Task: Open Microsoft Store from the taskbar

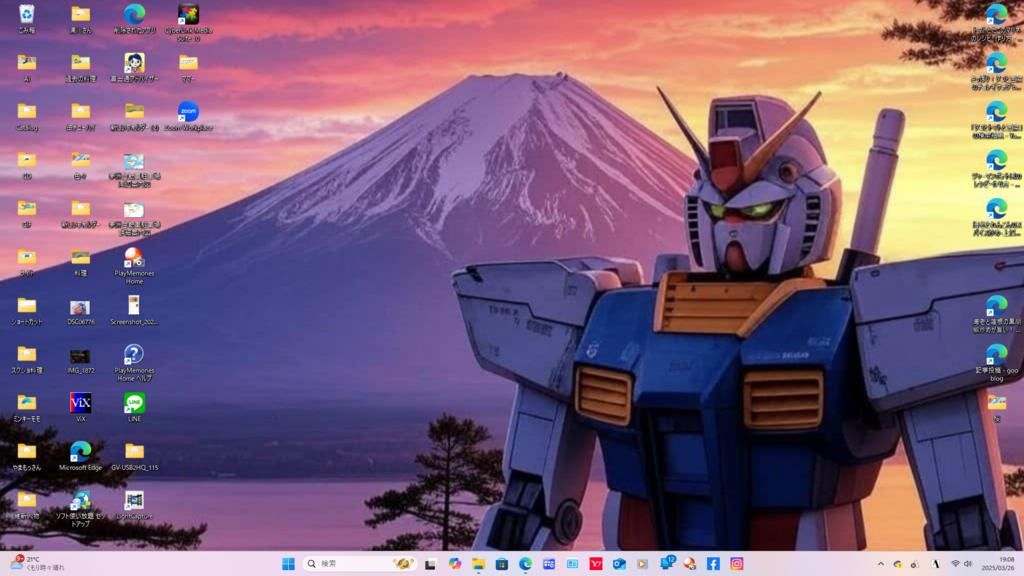Action: point(502,564)
